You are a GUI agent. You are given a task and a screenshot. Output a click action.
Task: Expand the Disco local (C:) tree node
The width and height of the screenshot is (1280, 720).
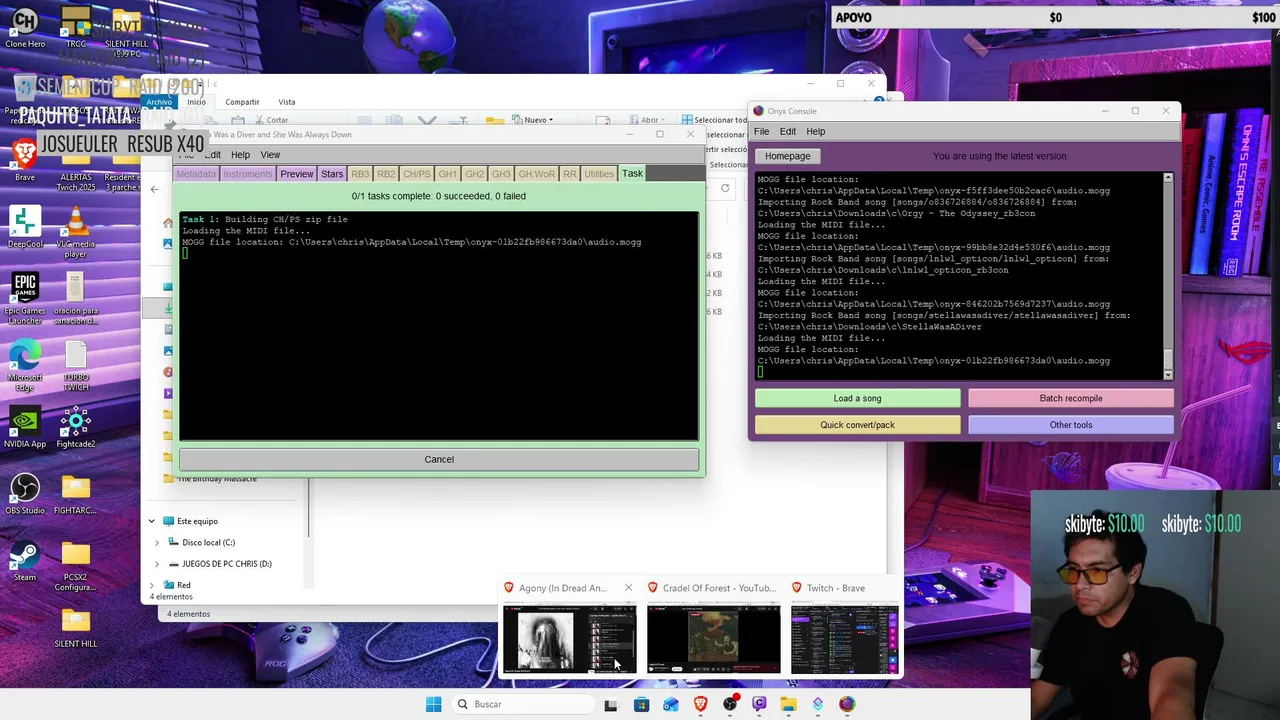click(157, 542)
